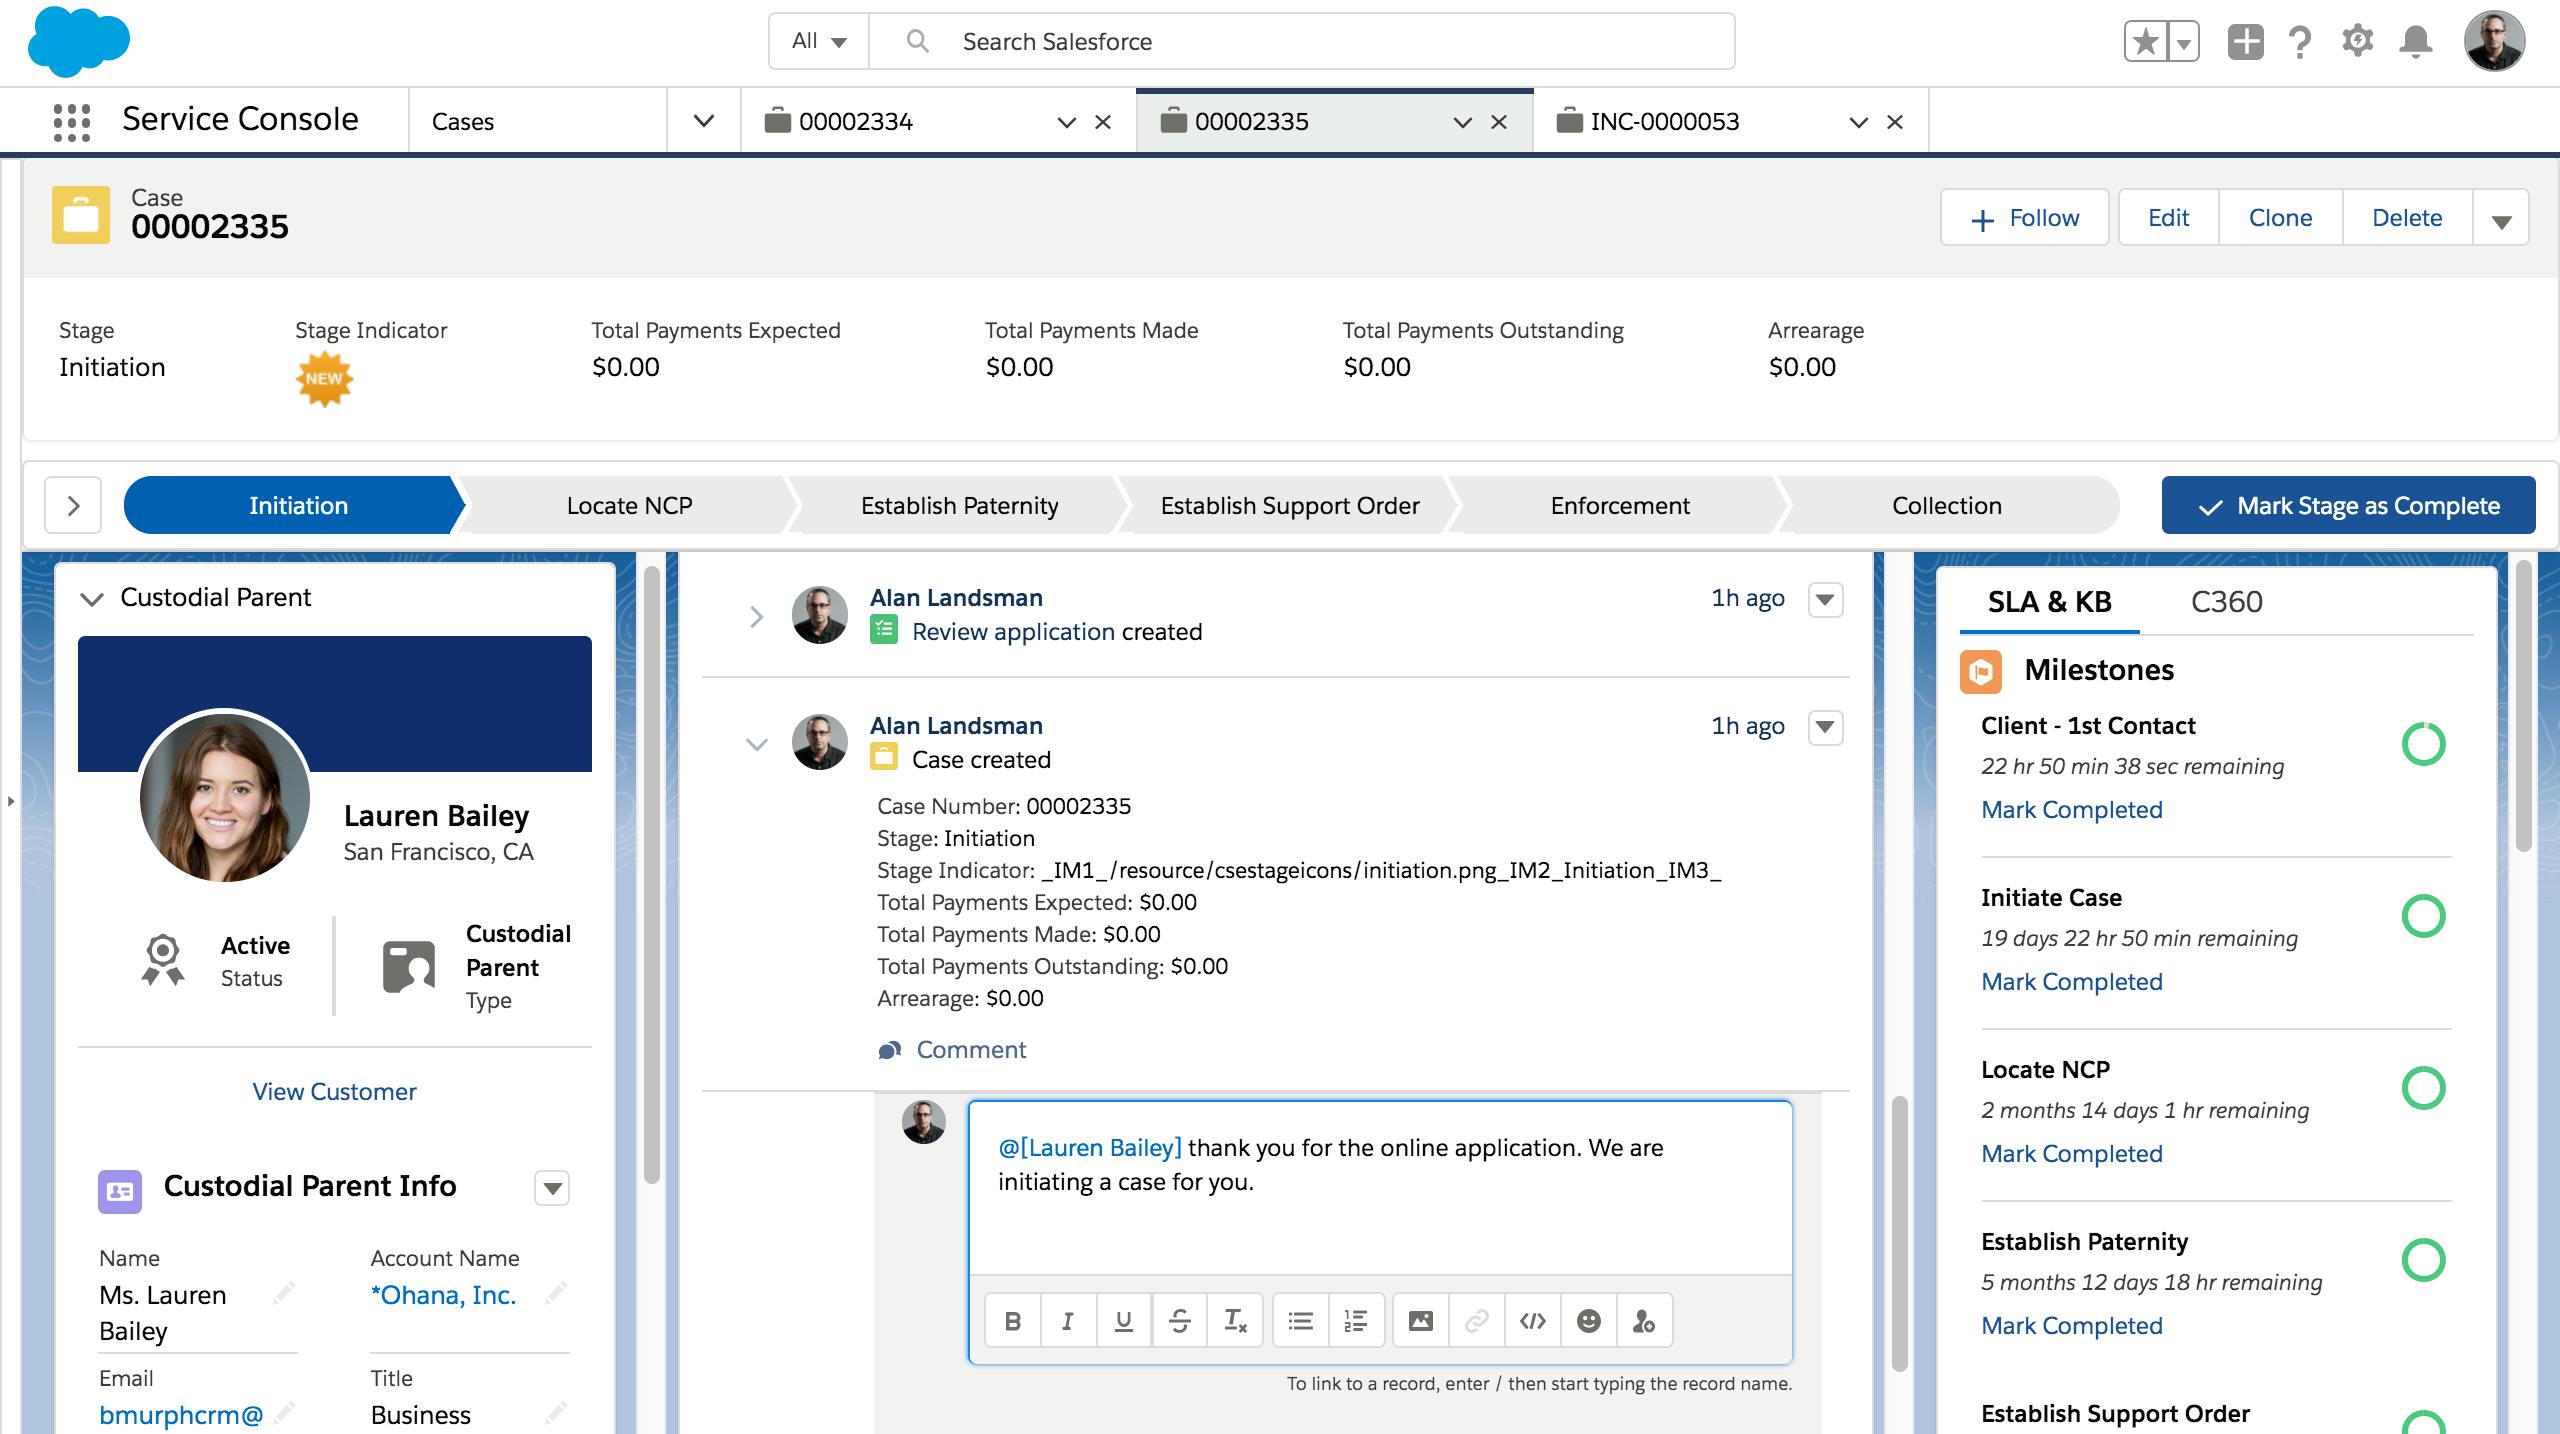Open the Setup gear icon
The width and height of the screenshot is (2560, 1434).
[2357, 42]
